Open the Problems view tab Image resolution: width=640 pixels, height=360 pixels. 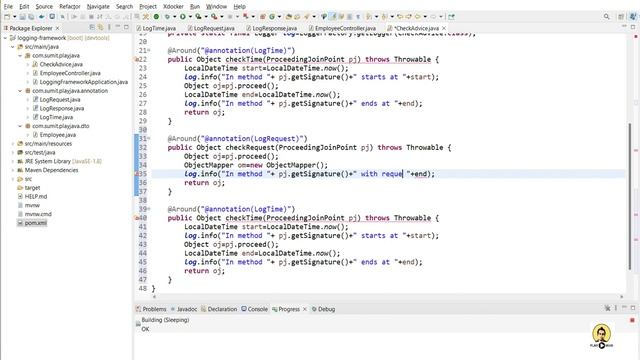click(151, 309)
